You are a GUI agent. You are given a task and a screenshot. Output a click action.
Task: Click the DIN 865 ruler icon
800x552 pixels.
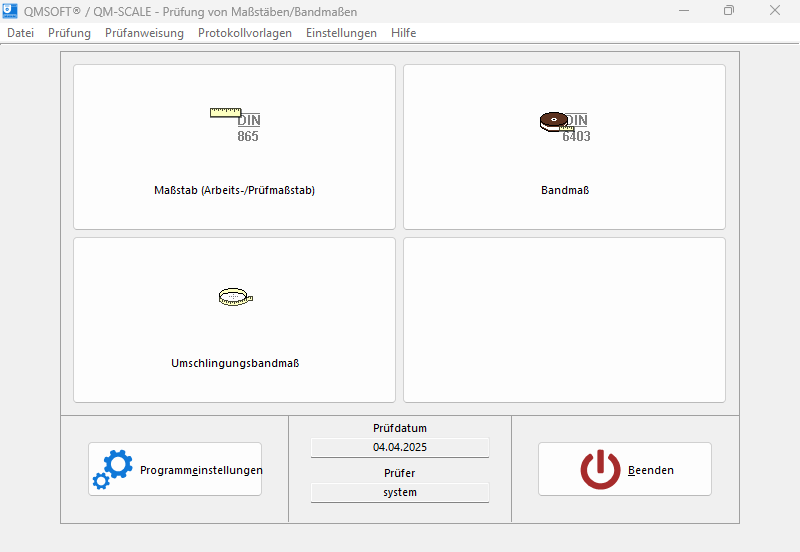point(235,125)
